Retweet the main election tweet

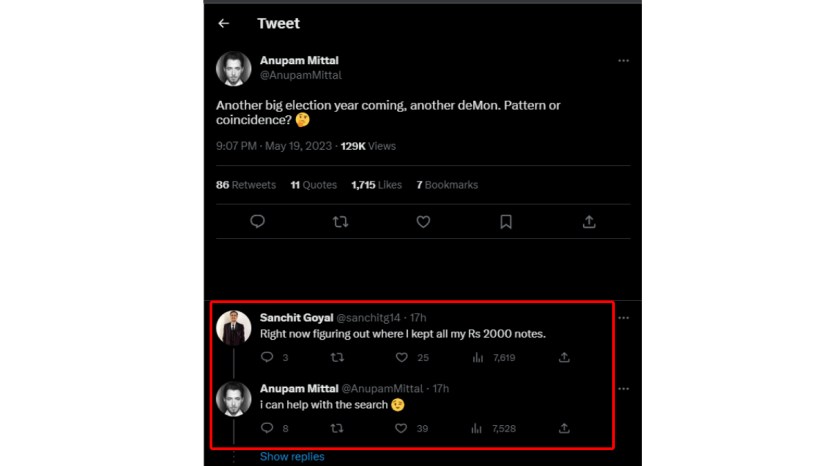coord(340,222)
